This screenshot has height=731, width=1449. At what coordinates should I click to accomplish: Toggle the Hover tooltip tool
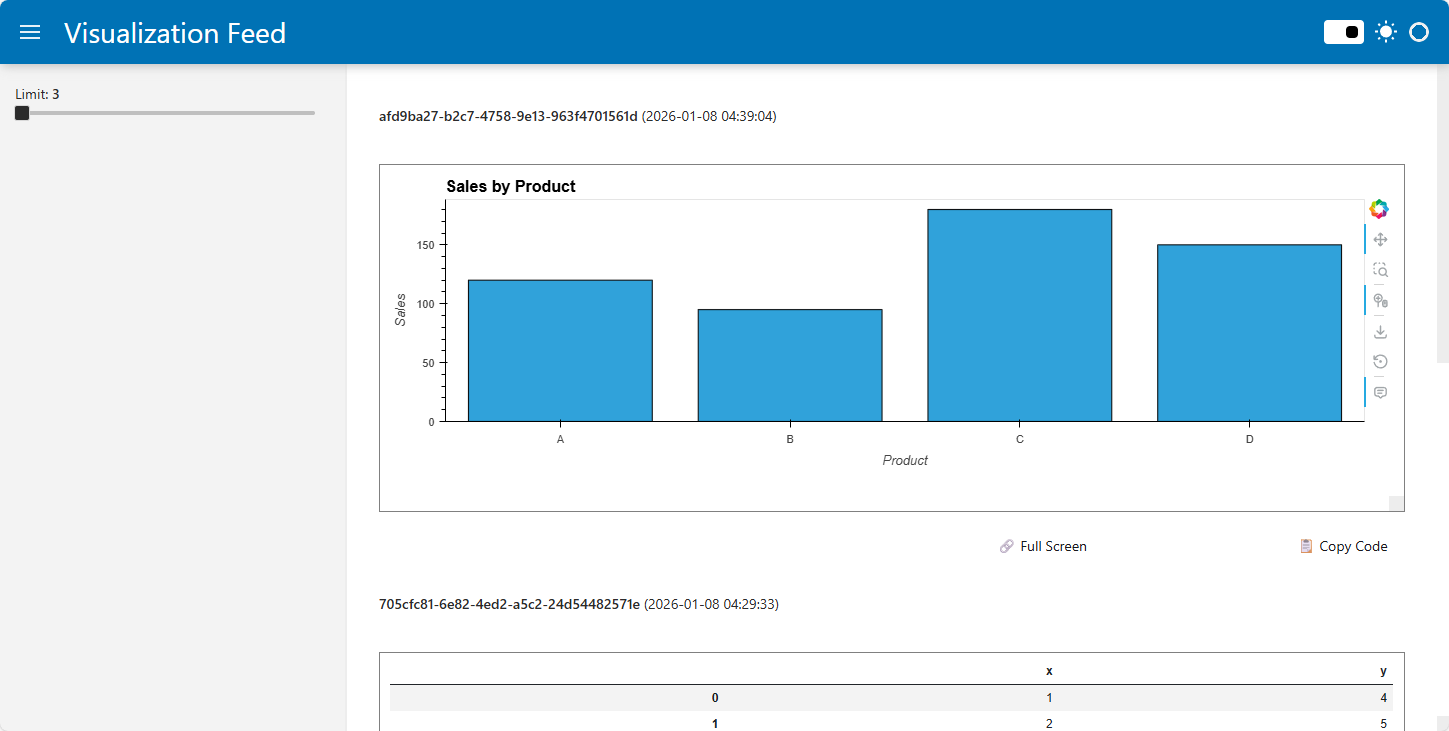pyautogui.click(x=1380, y=393)
